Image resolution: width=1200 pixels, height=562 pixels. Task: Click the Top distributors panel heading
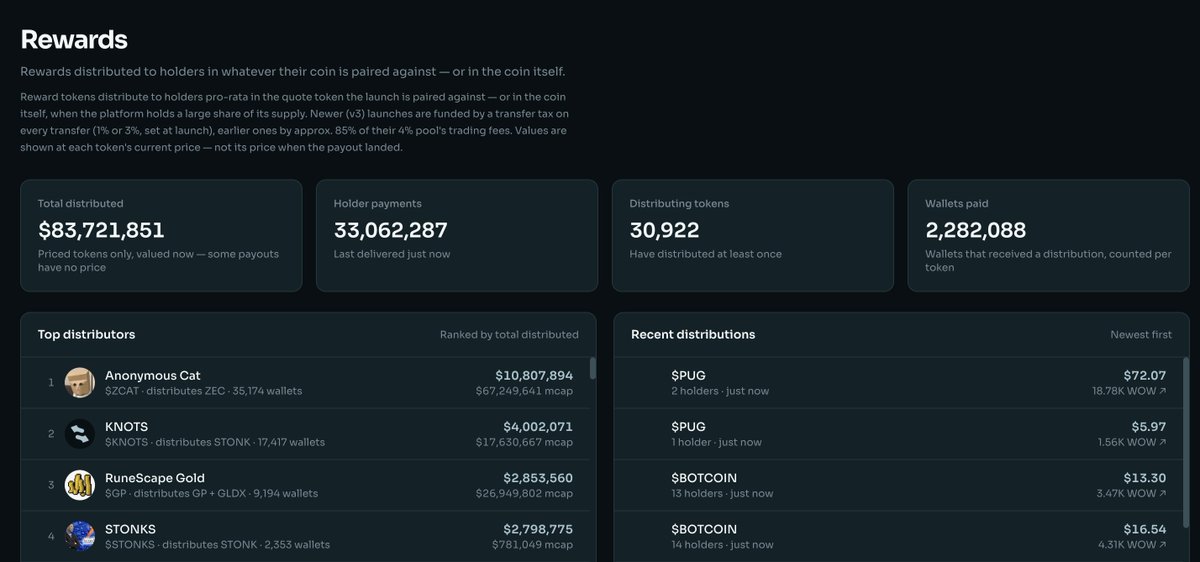(86, 334)
